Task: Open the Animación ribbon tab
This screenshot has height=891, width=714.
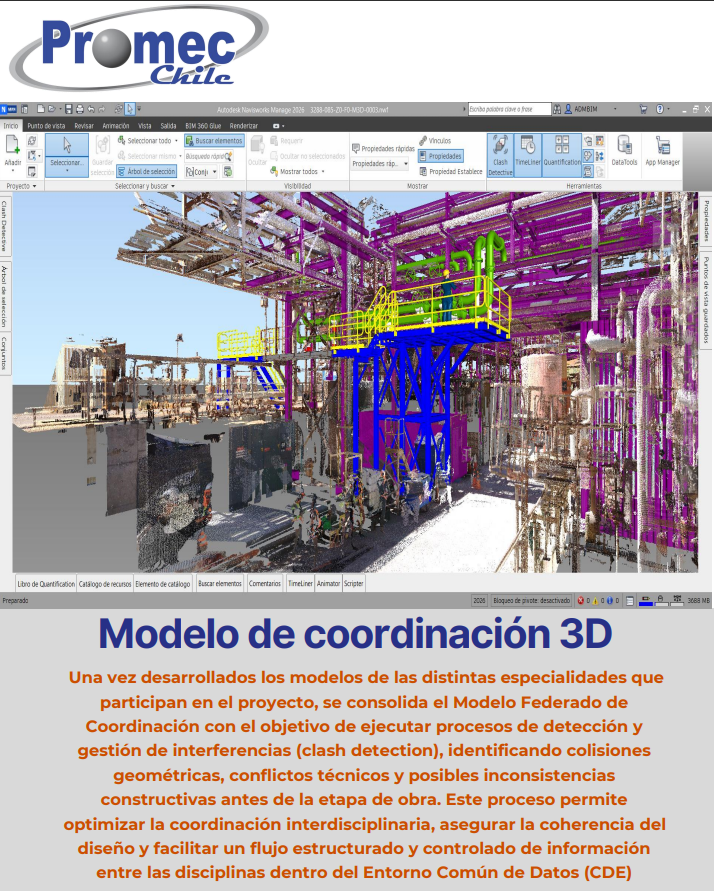Action: point(116,125)
